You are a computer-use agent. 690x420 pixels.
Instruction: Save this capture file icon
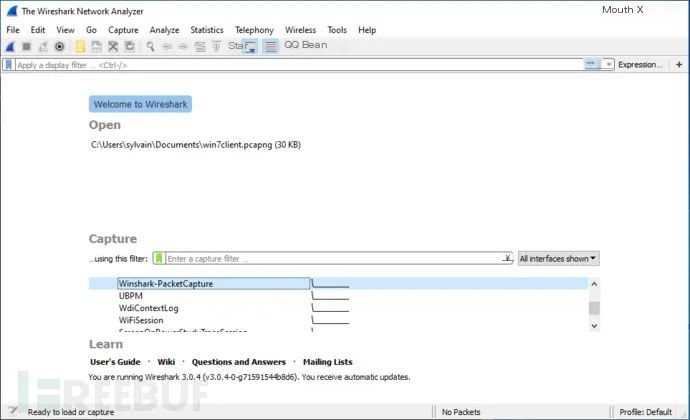coord(96,46)
